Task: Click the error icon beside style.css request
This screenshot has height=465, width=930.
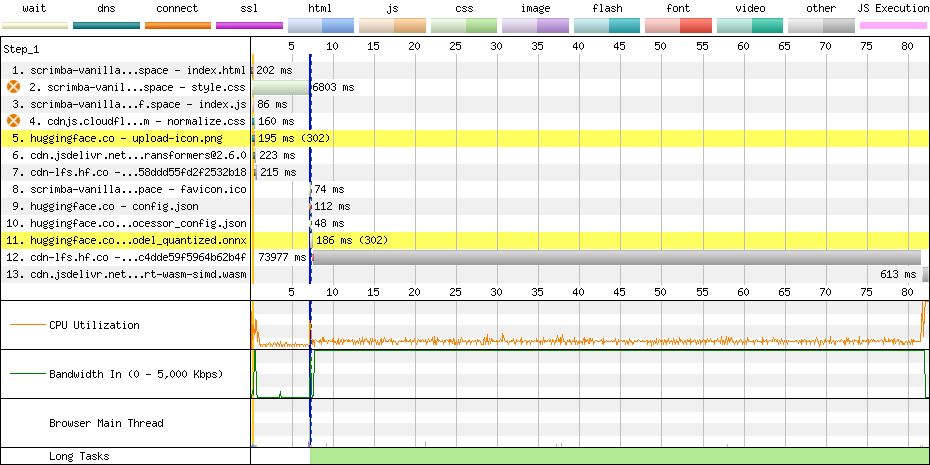Action: [x=14, y=88]
